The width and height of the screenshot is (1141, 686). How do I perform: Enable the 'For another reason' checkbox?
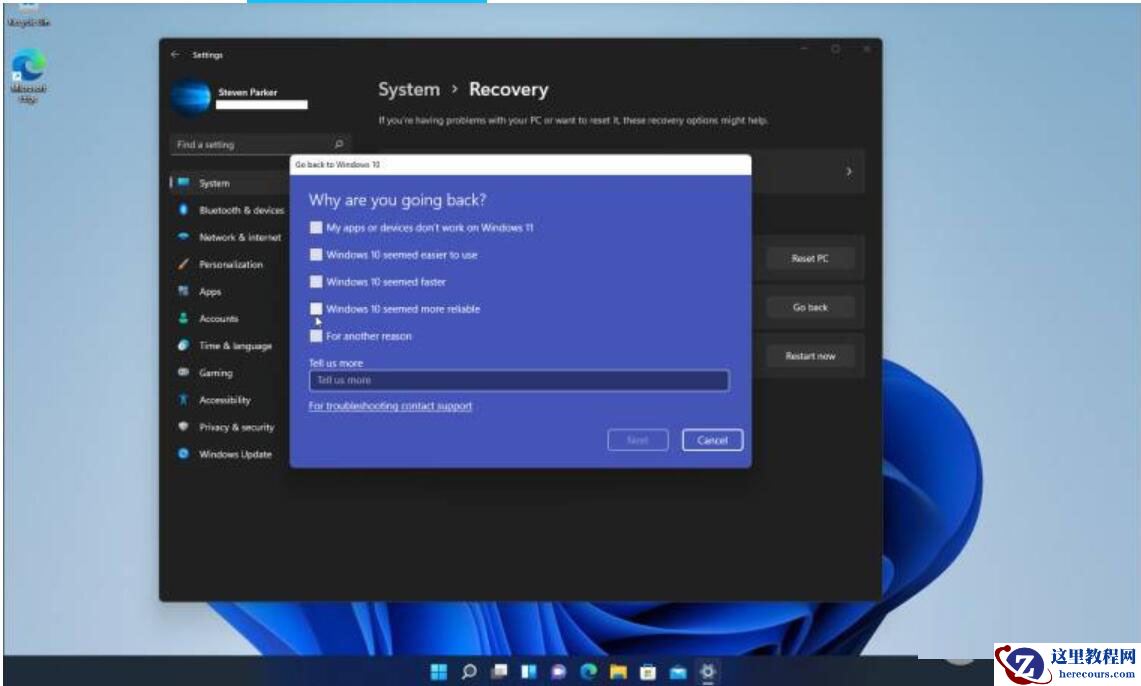(317, 336)
